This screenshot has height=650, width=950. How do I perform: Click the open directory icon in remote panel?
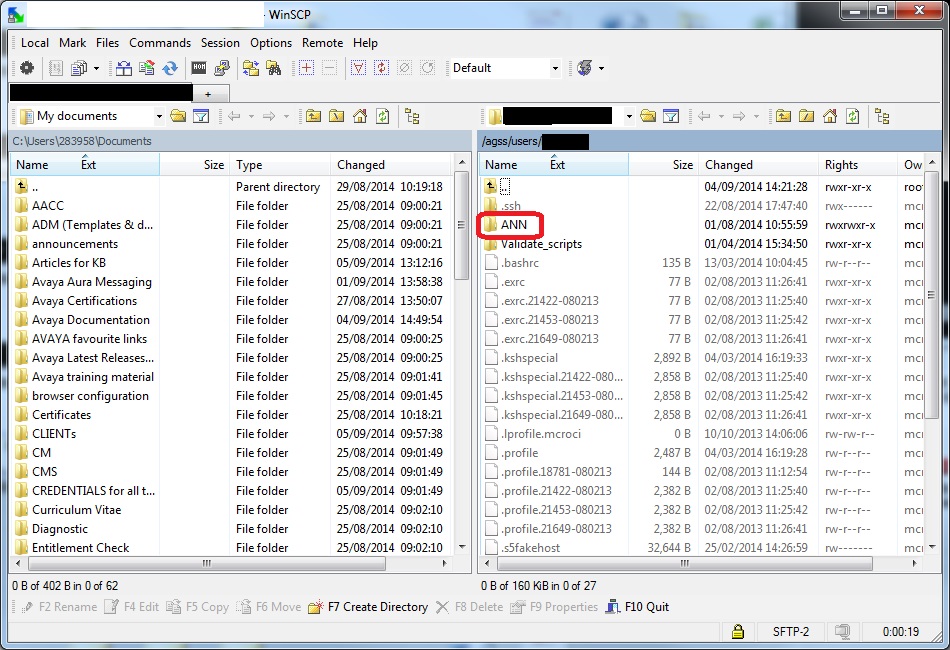pos(648,116)
